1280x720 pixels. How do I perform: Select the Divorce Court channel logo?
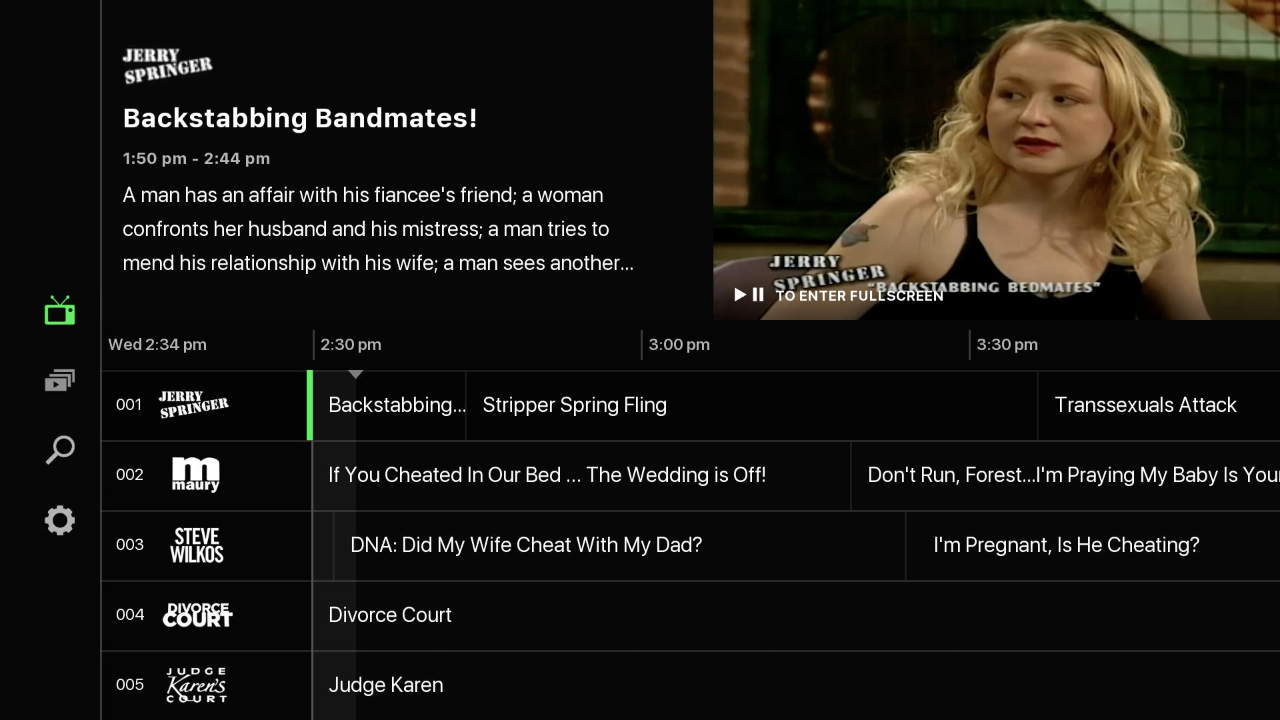point(197,615)
